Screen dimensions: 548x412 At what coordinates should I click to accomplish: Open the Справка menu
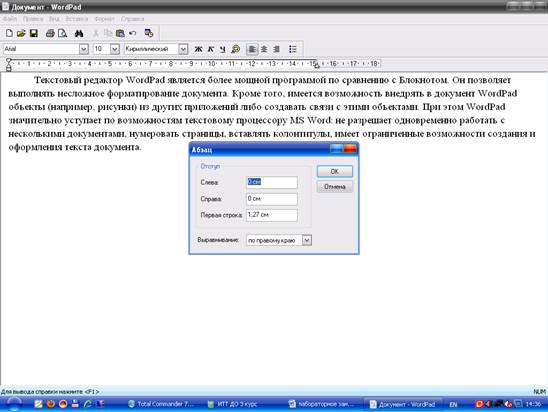(132, 19)
